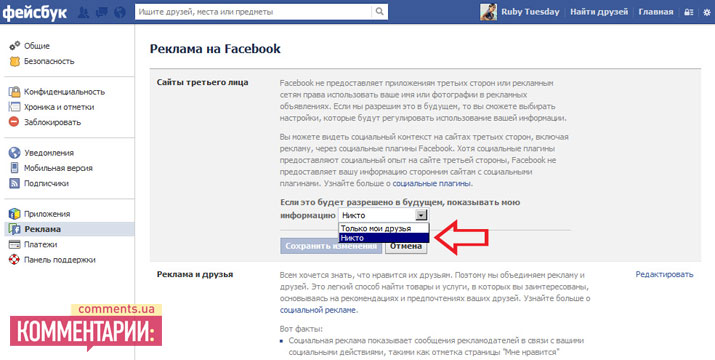
Task: Open messages icon in top bar
Action: 101,12
